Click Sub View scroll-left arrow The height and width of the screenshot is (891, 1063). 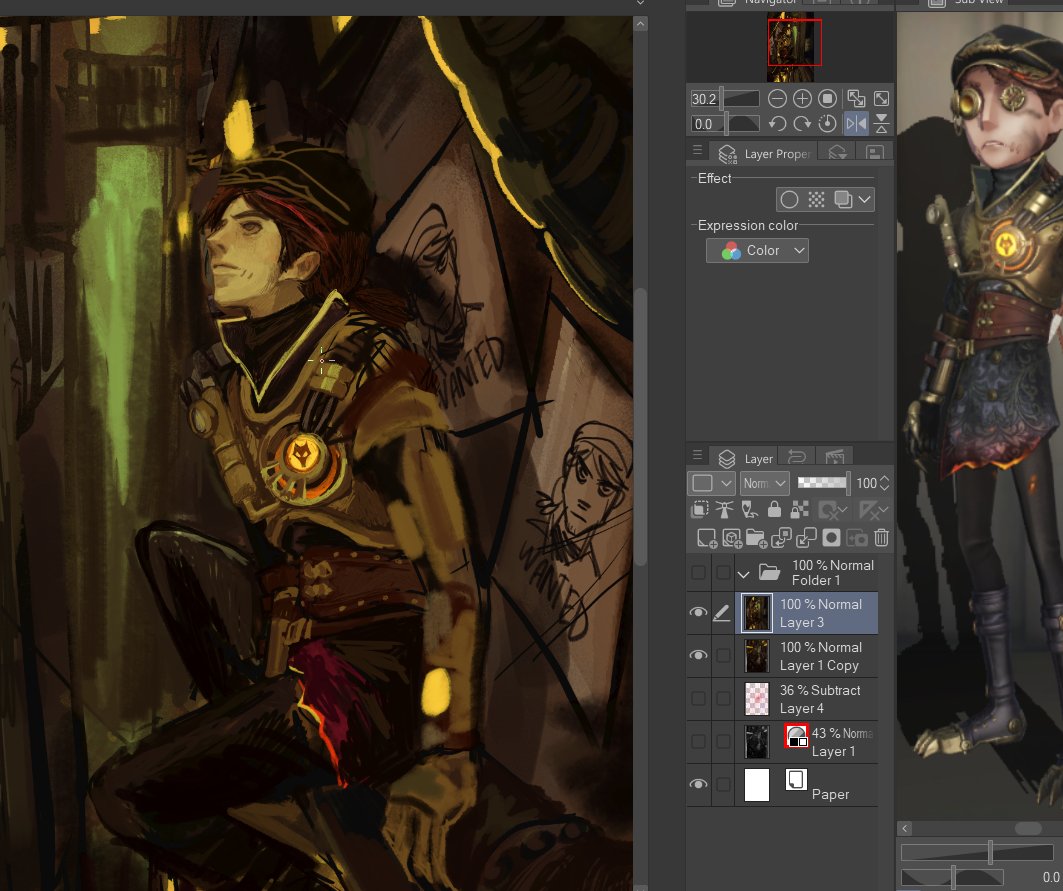click(905, 829)
